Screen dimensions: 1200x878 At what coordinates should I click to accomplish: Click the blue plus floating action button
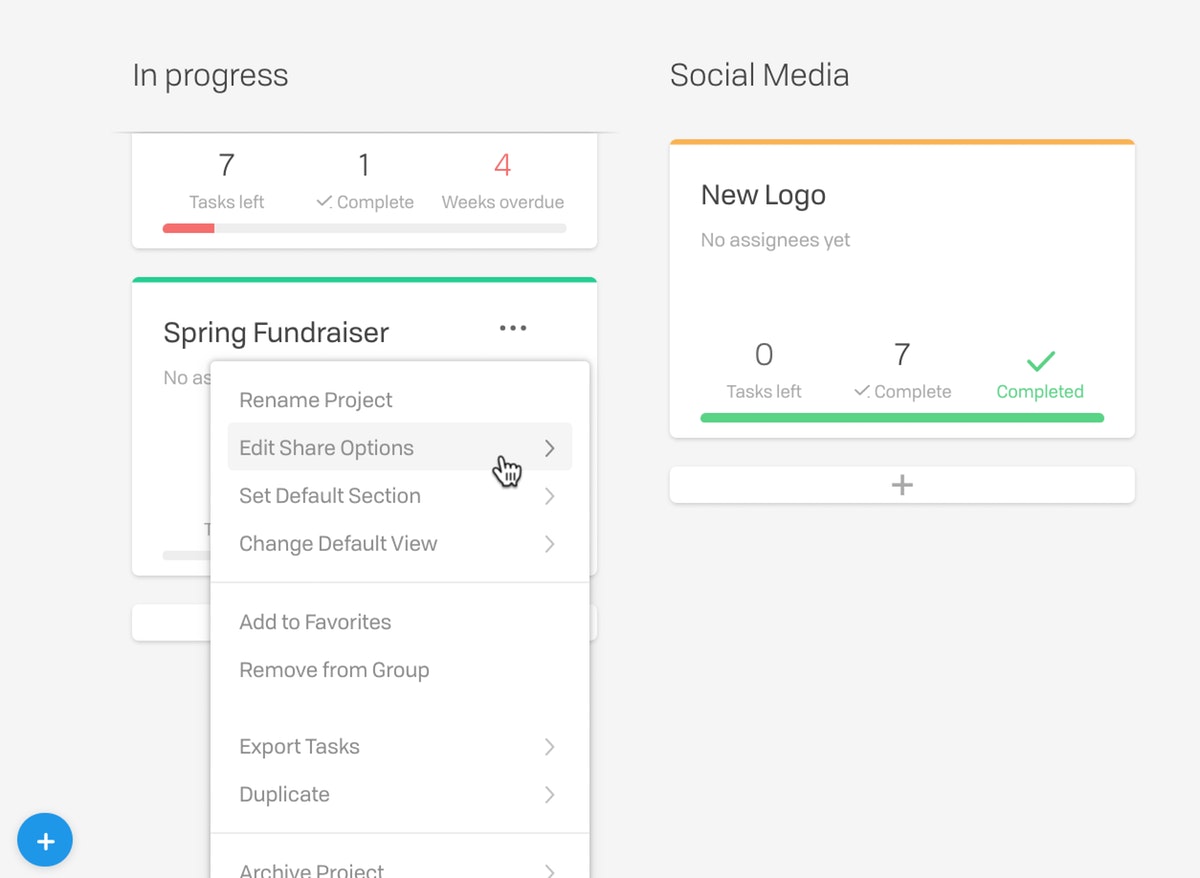(45, 840)
